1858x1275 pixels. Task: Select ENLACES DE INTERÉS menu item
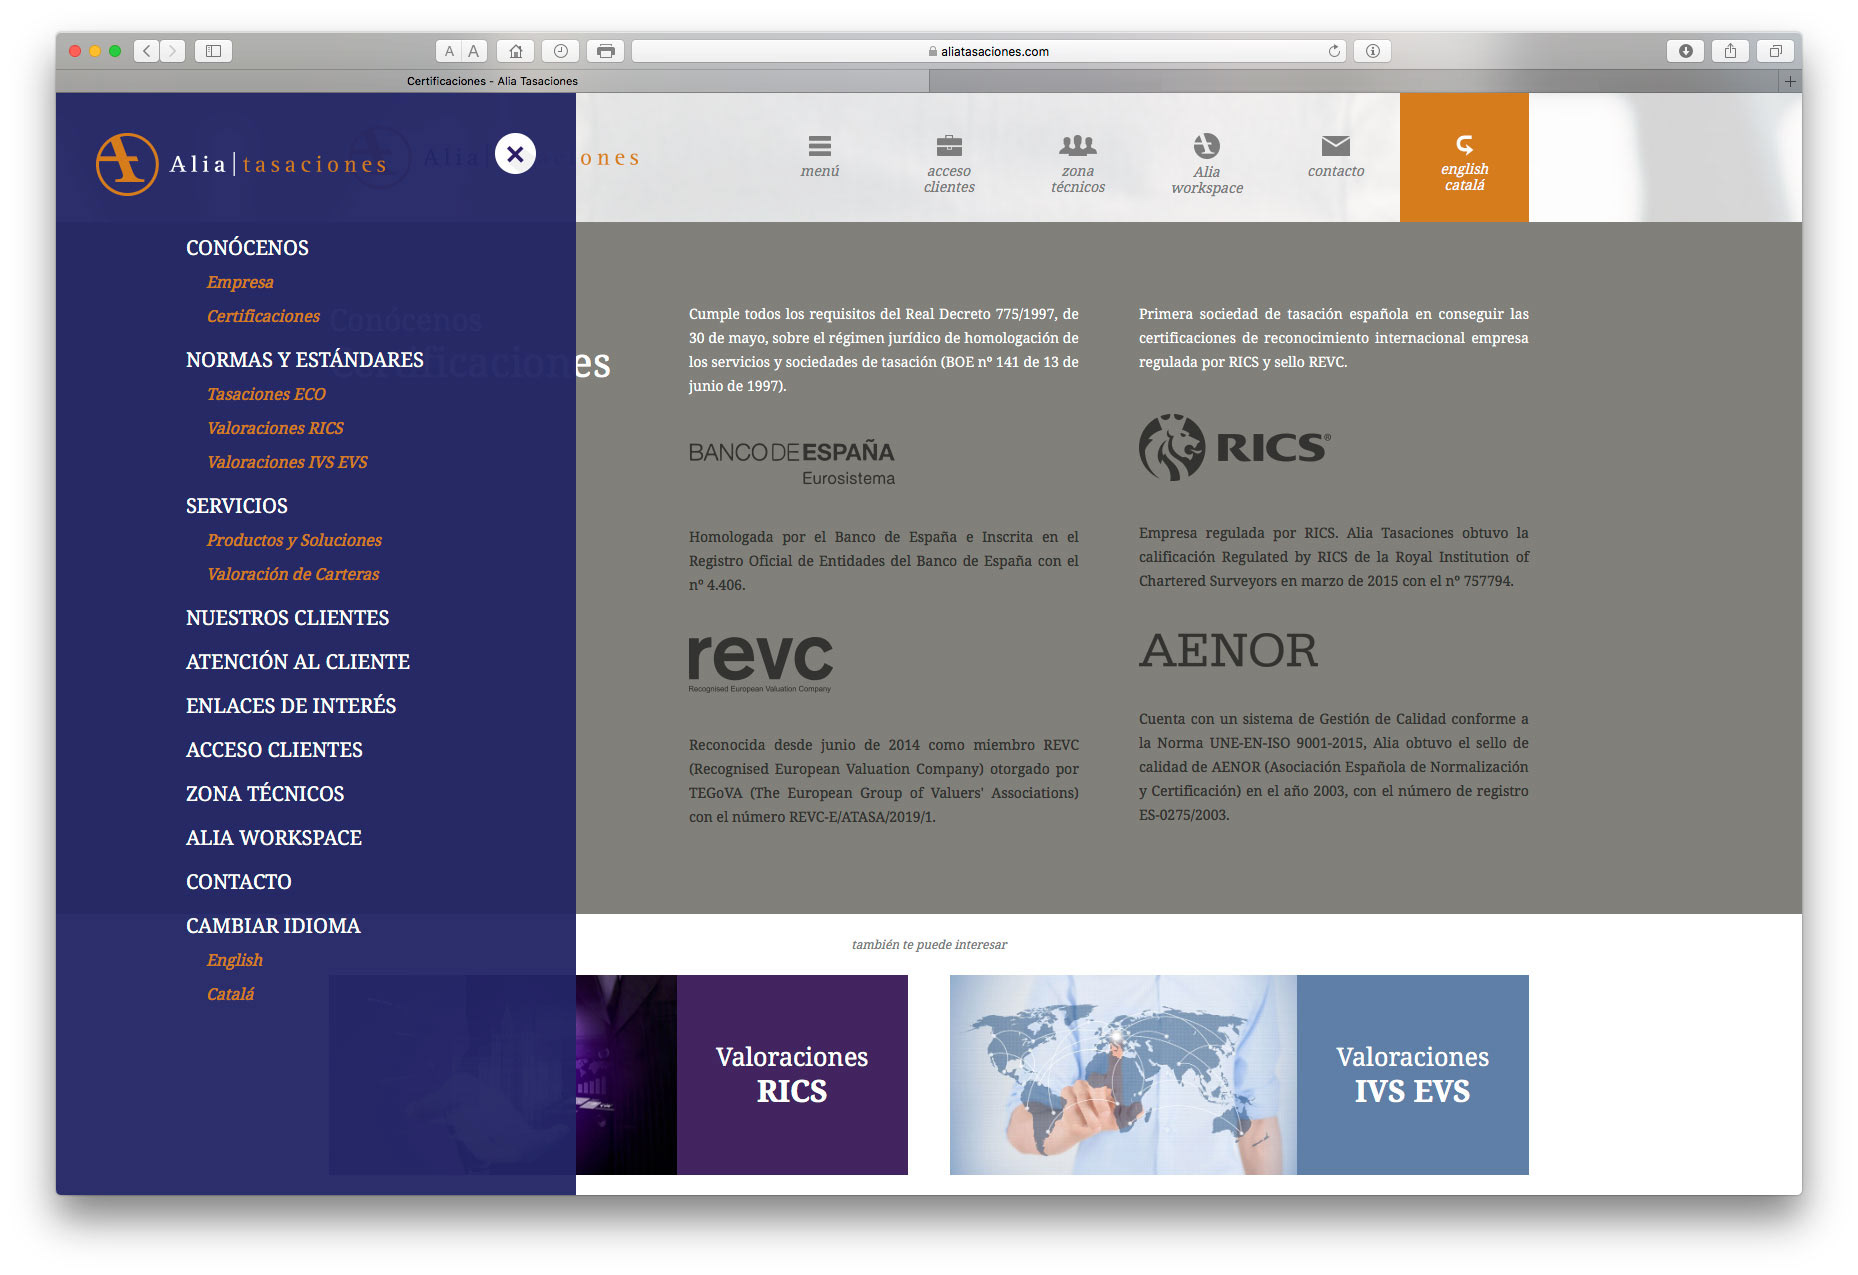click(x=291, y=706)
